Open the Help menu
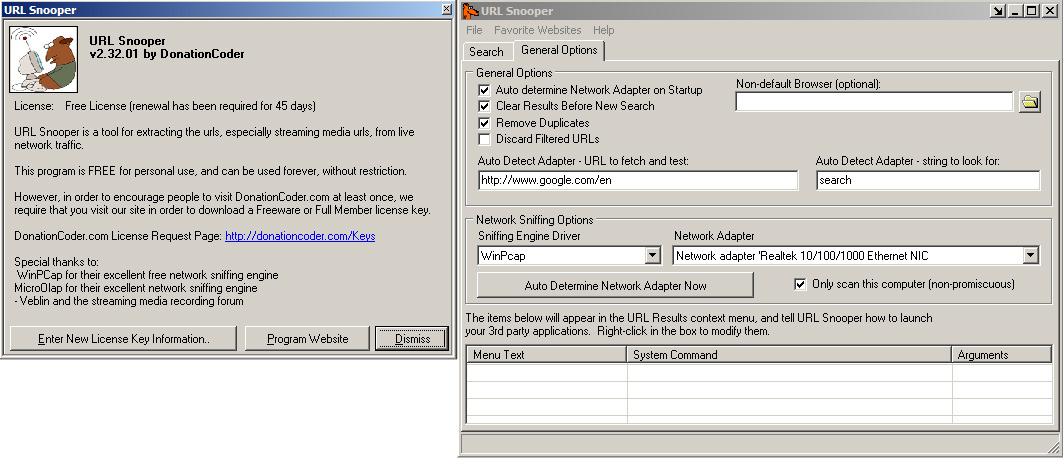1063x459 pixels. [603, 30]
